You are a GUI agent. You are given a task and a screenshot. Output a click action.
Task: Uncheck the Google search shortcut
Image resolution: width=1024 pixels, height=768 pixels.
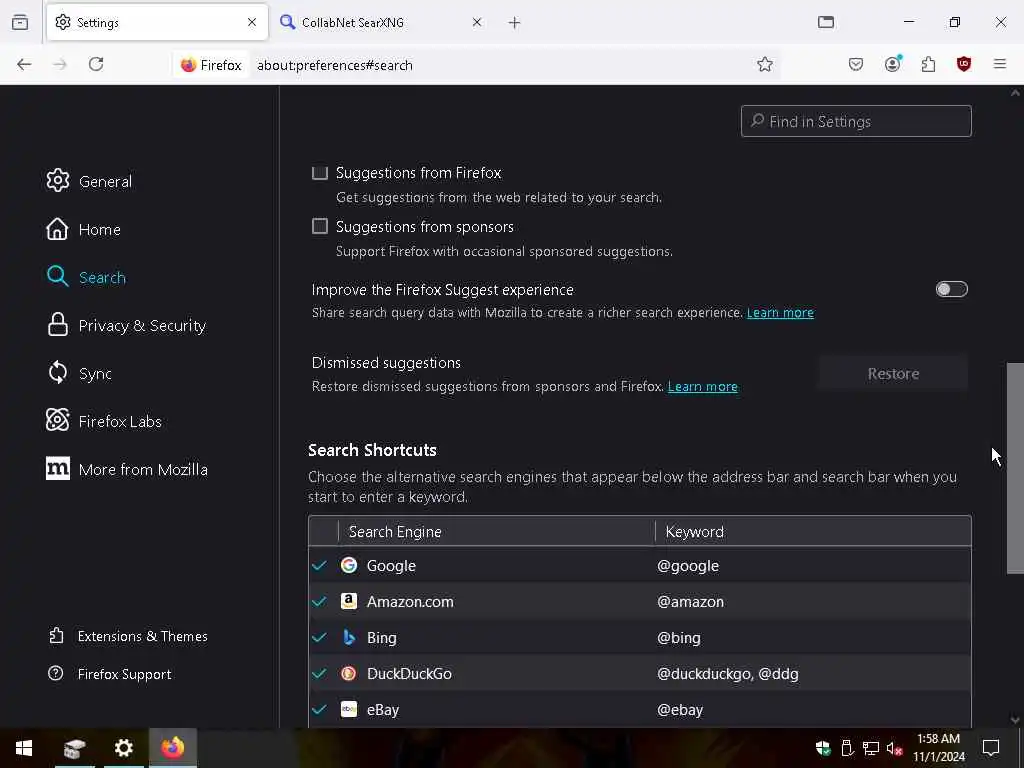(x=319, y=565)
